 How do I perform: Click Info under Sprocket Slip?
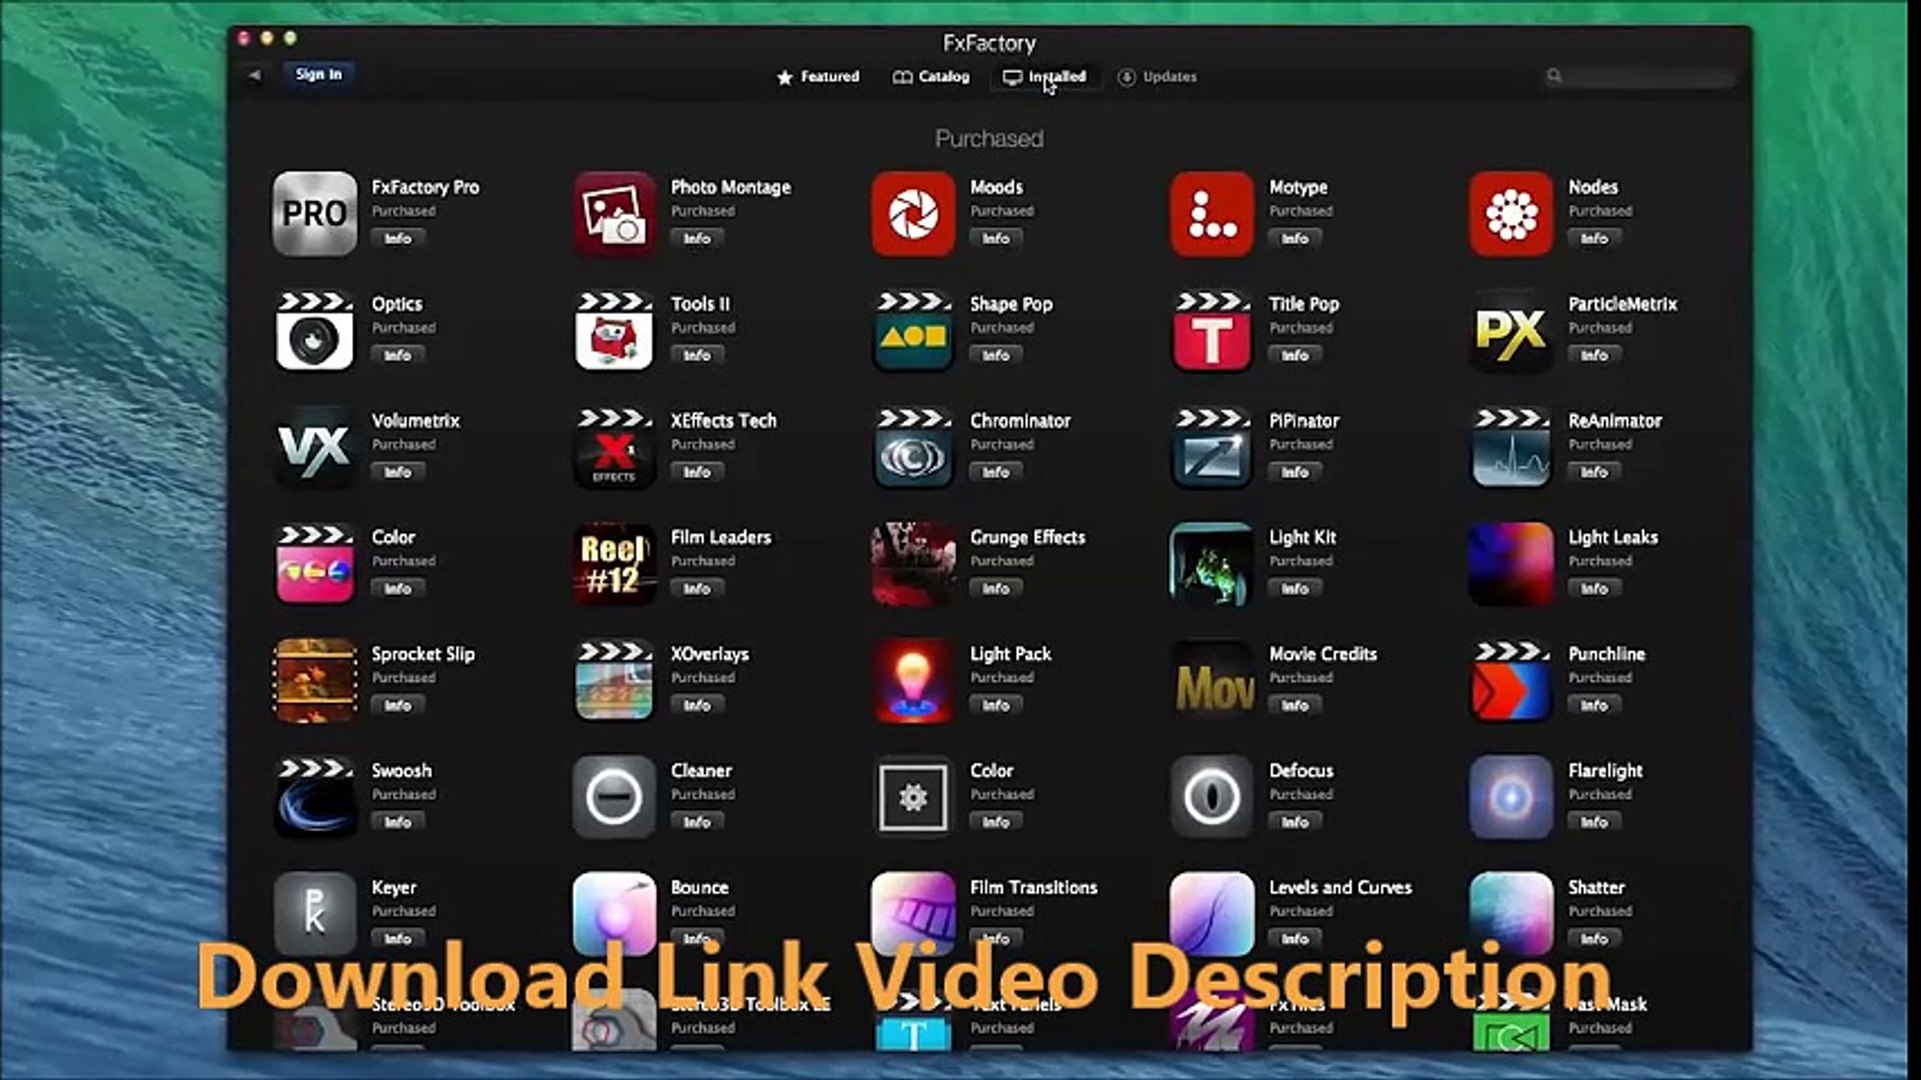point(398,706)
